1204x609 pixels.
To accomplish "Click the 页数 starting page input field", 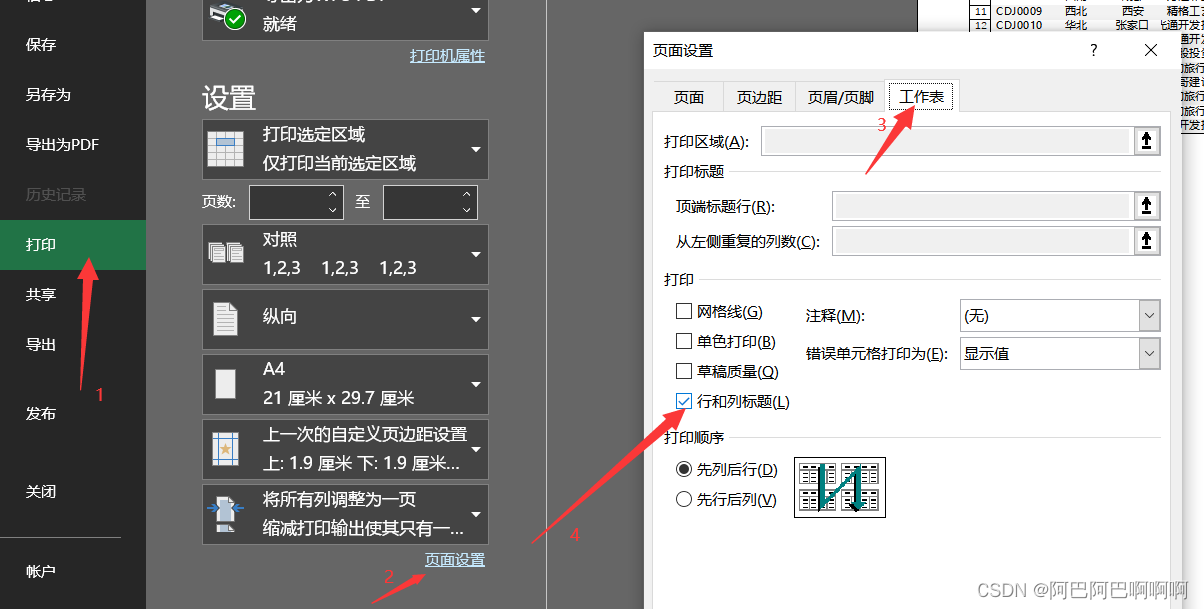I will (x=290, y=202).
